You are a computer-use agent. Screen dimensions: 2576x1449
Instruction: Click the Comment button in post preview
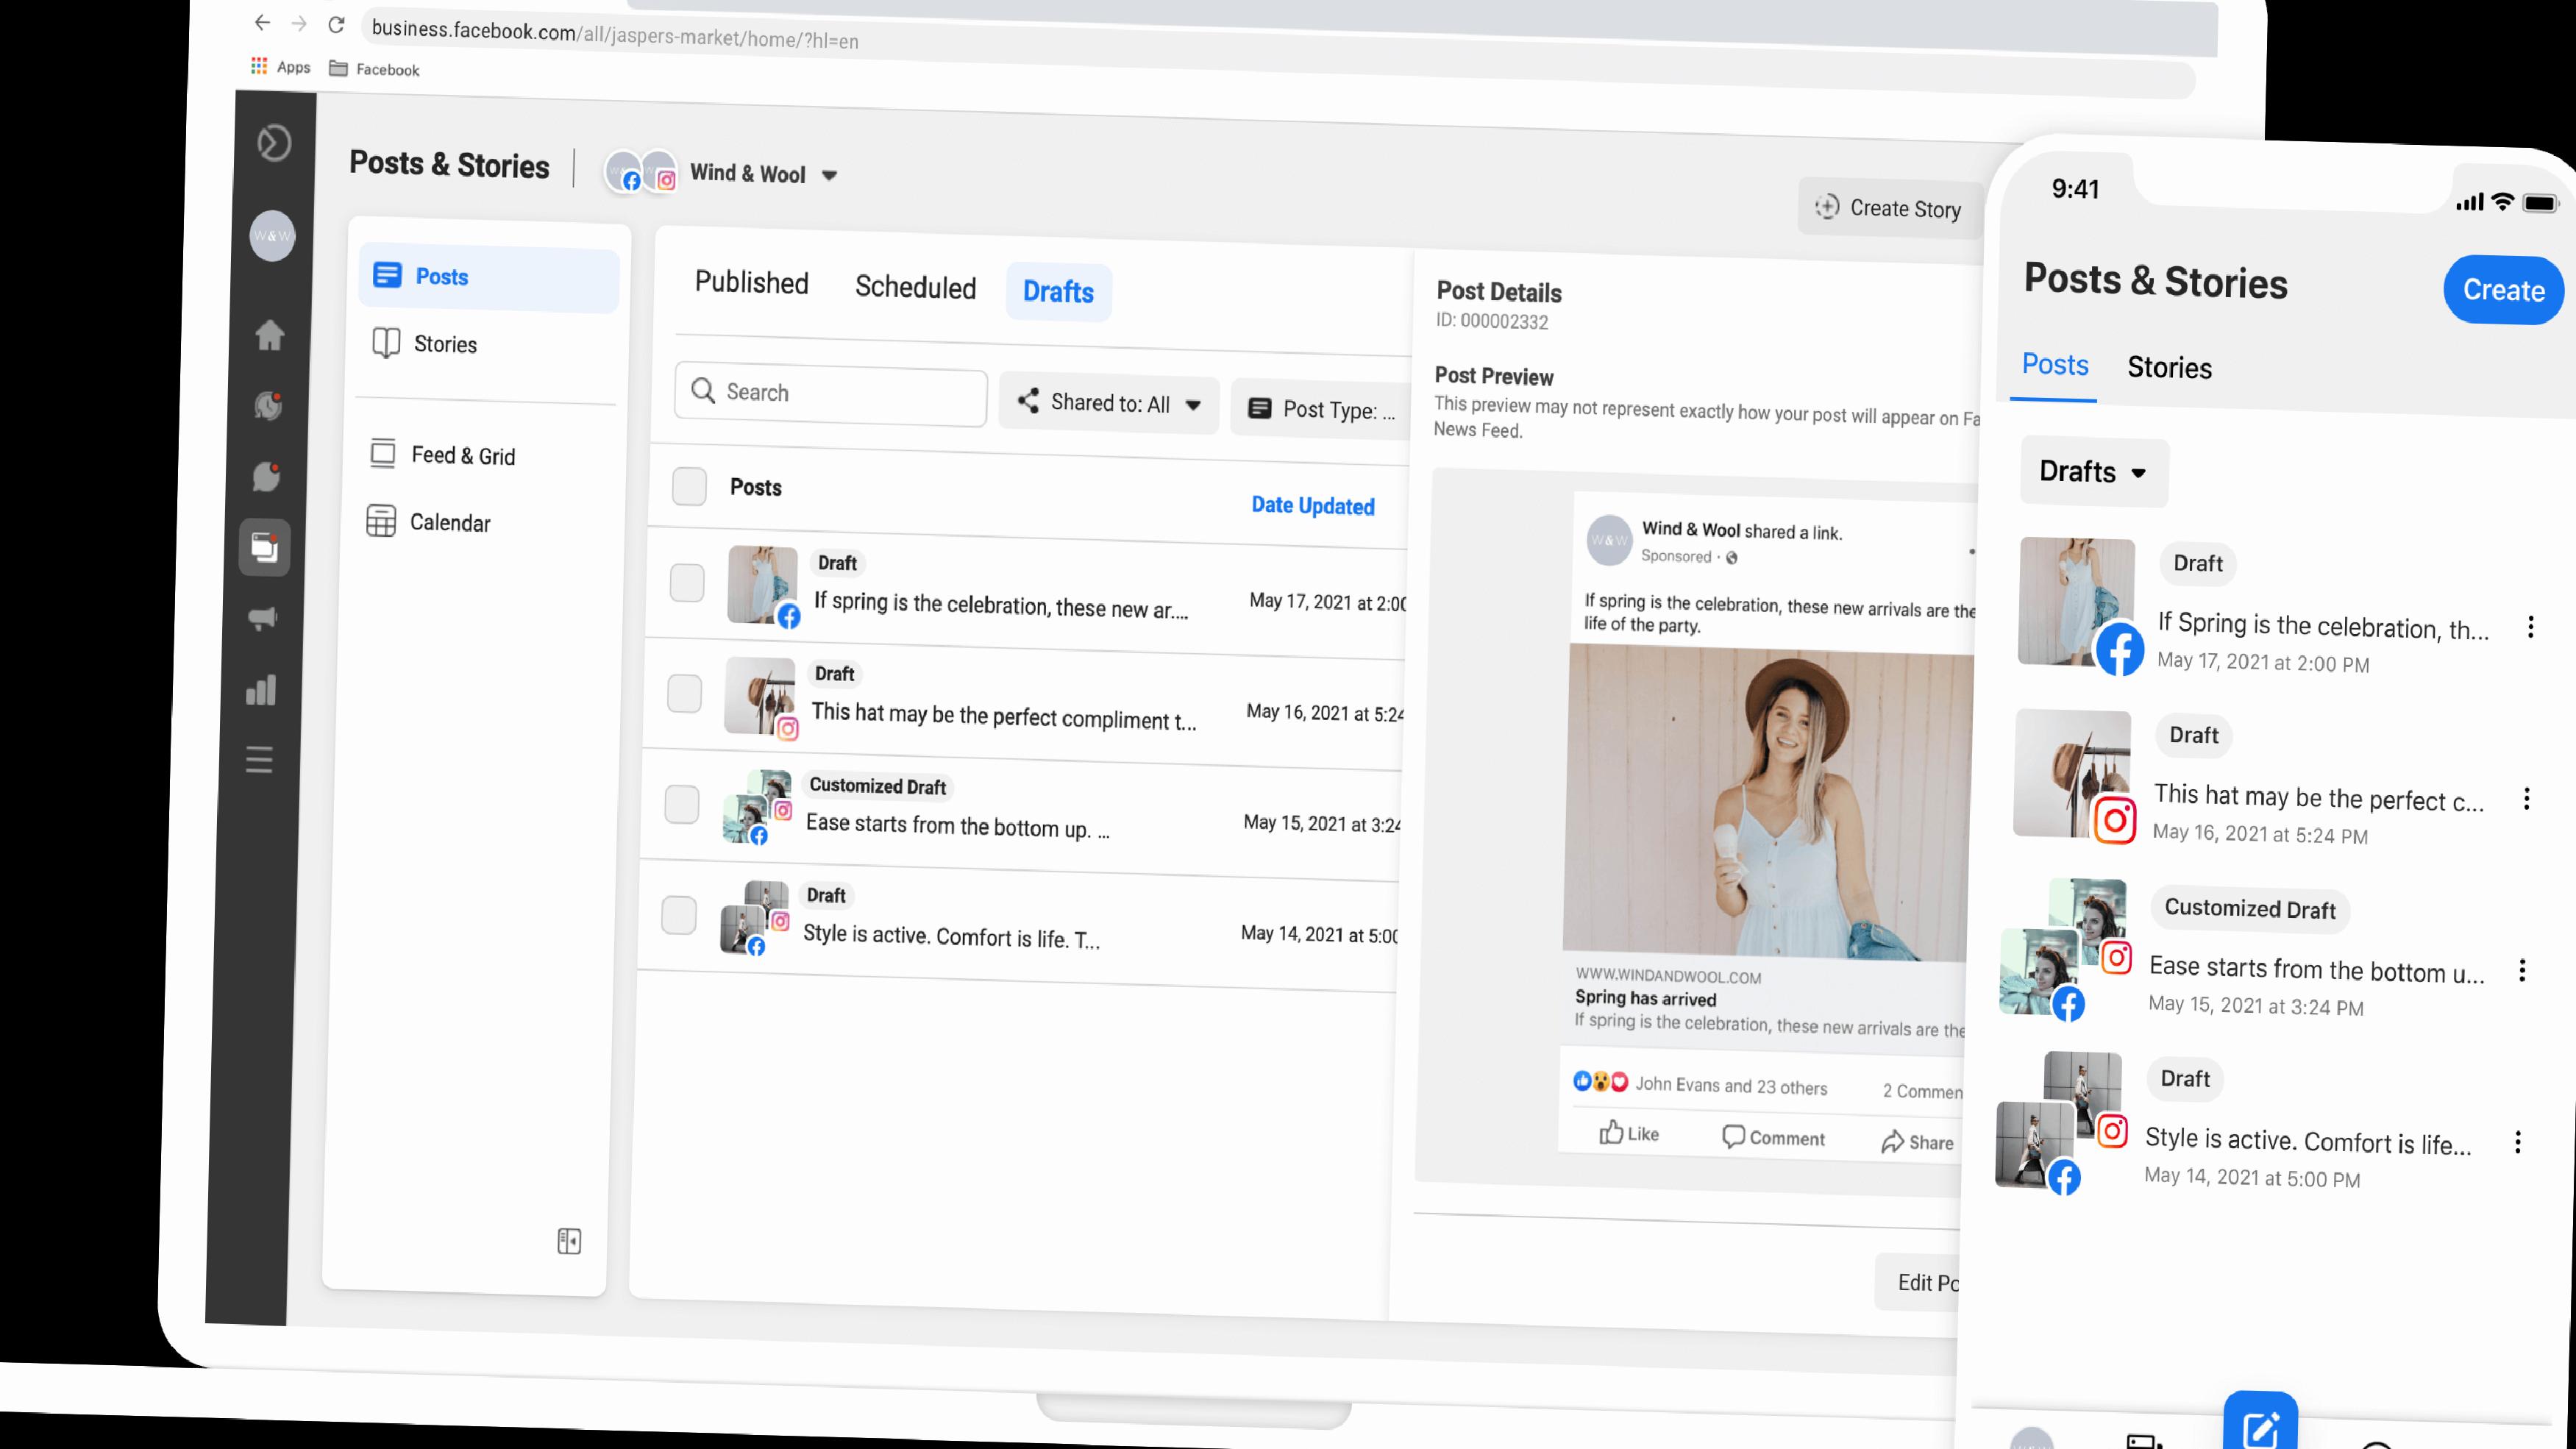1773,1137
